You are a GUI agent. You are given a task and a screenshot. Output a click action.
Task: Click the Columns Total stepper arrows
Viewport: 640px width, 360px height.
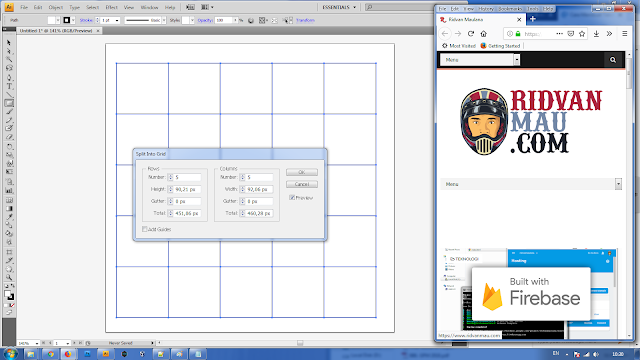tap(242, 213)
